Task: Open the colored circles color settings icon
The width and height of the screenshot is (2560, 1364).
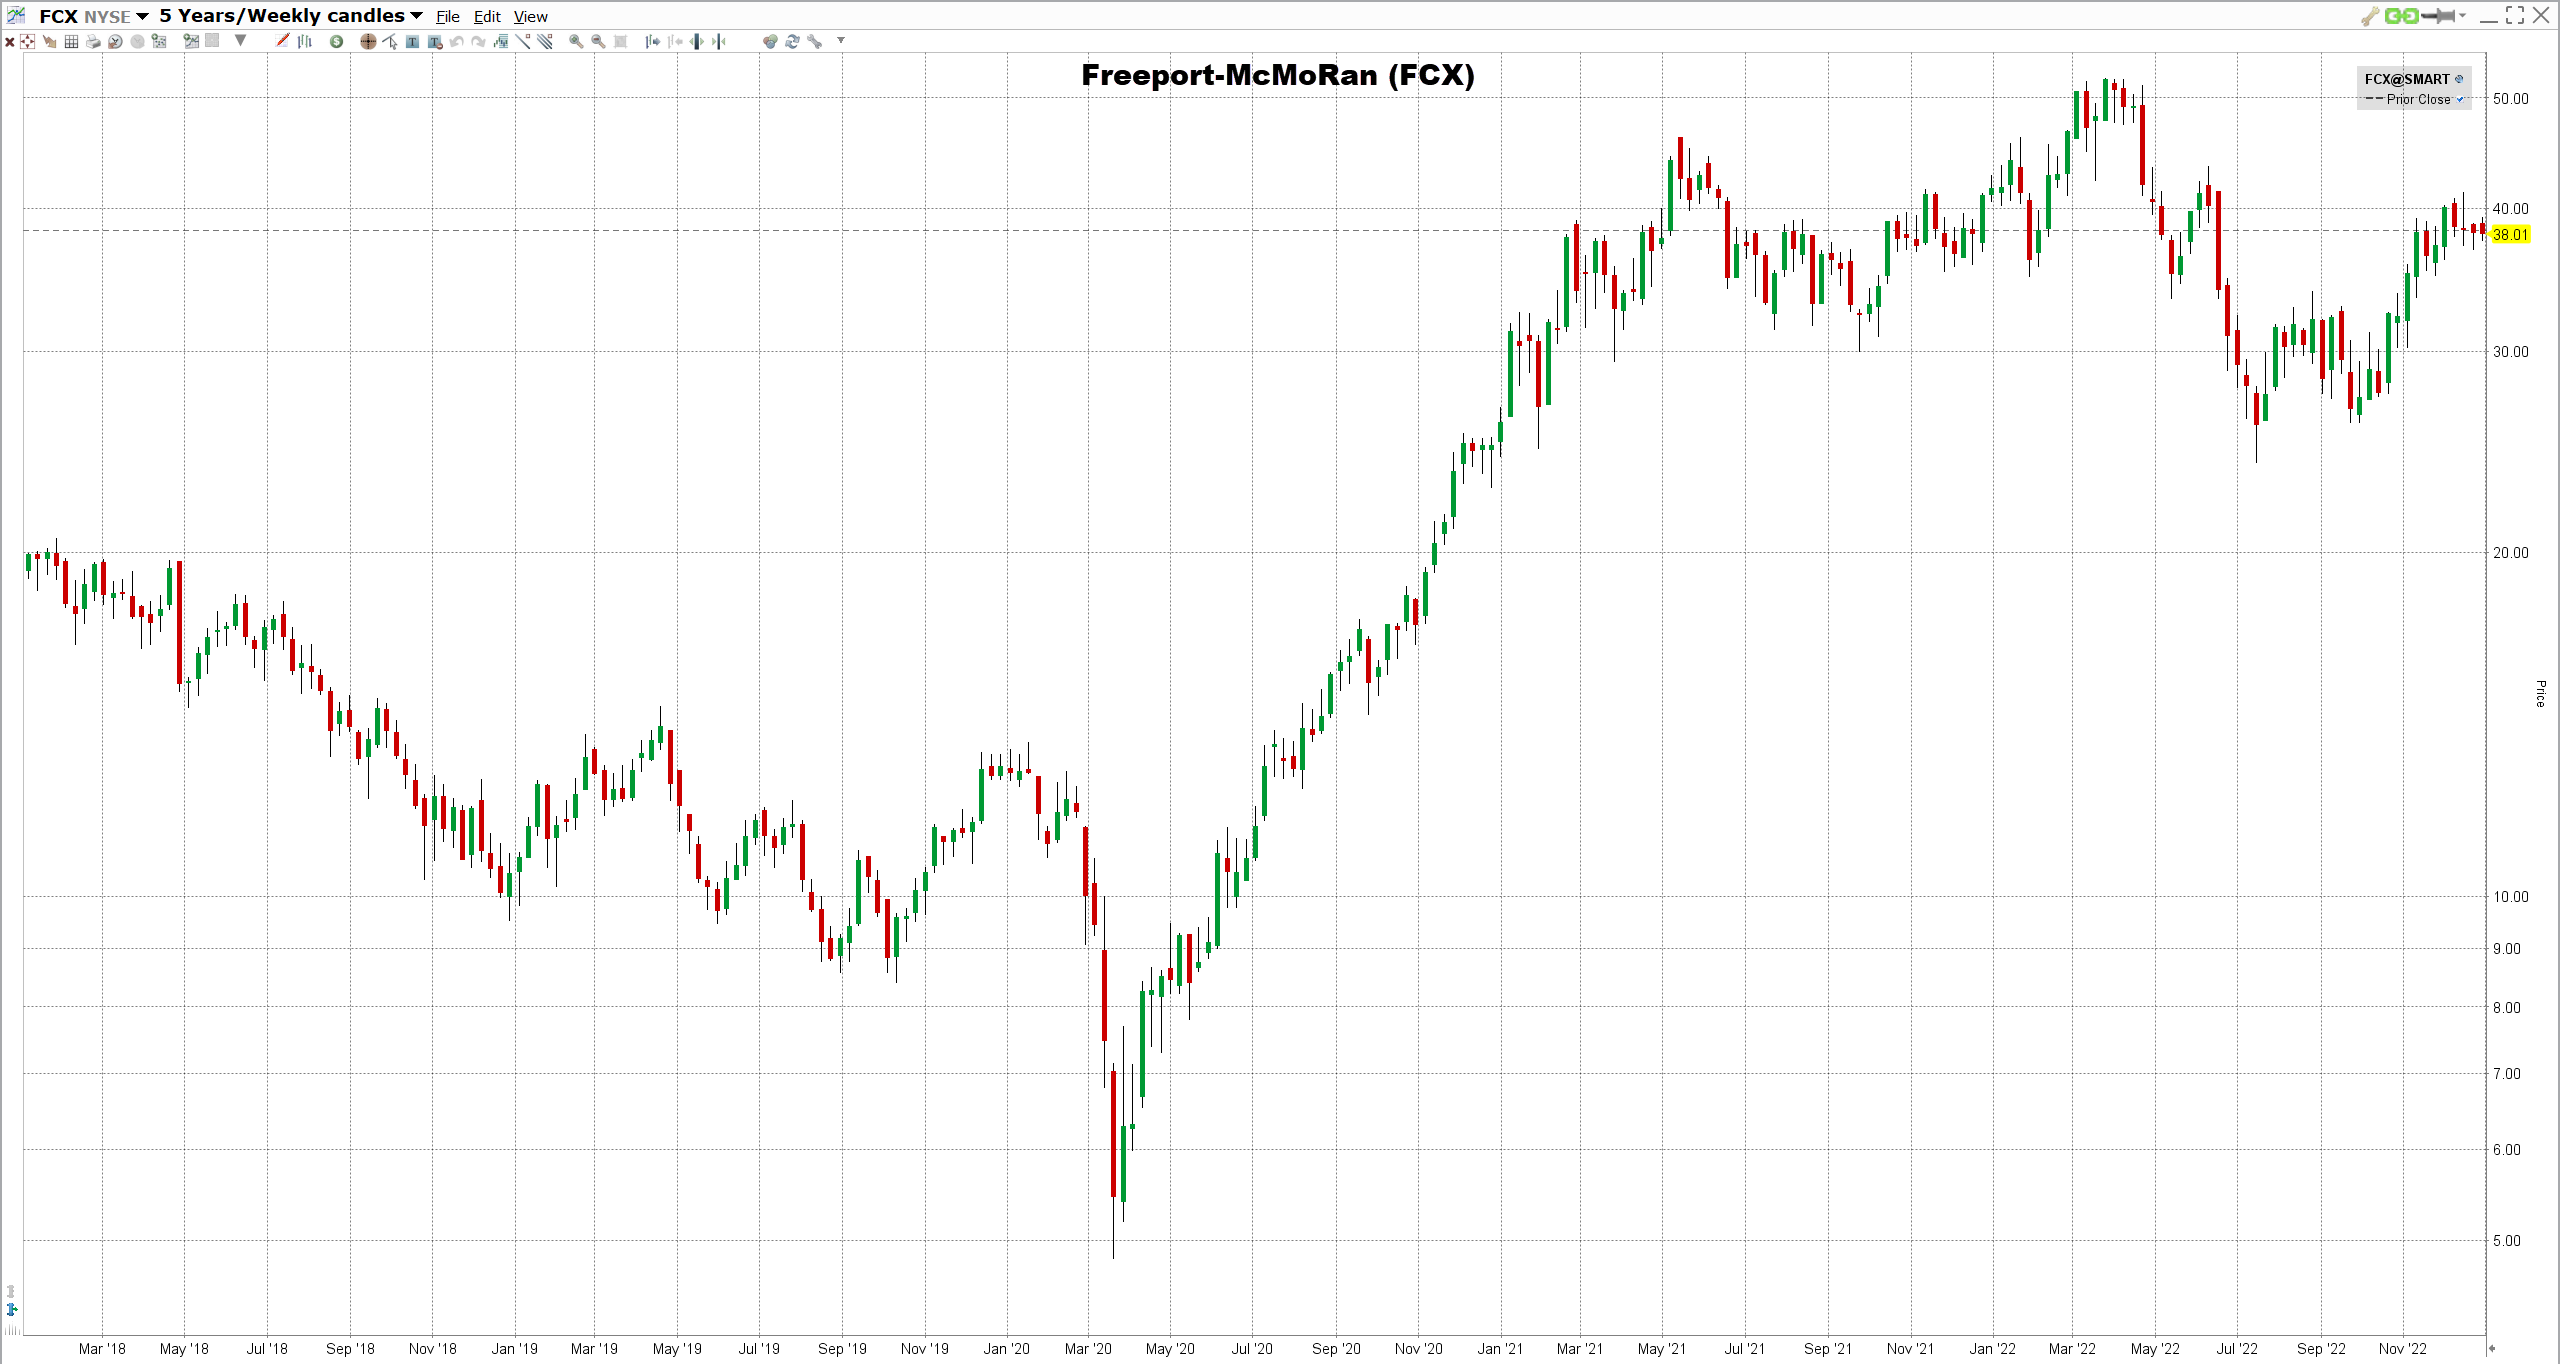Action: (x=769, y=42)
